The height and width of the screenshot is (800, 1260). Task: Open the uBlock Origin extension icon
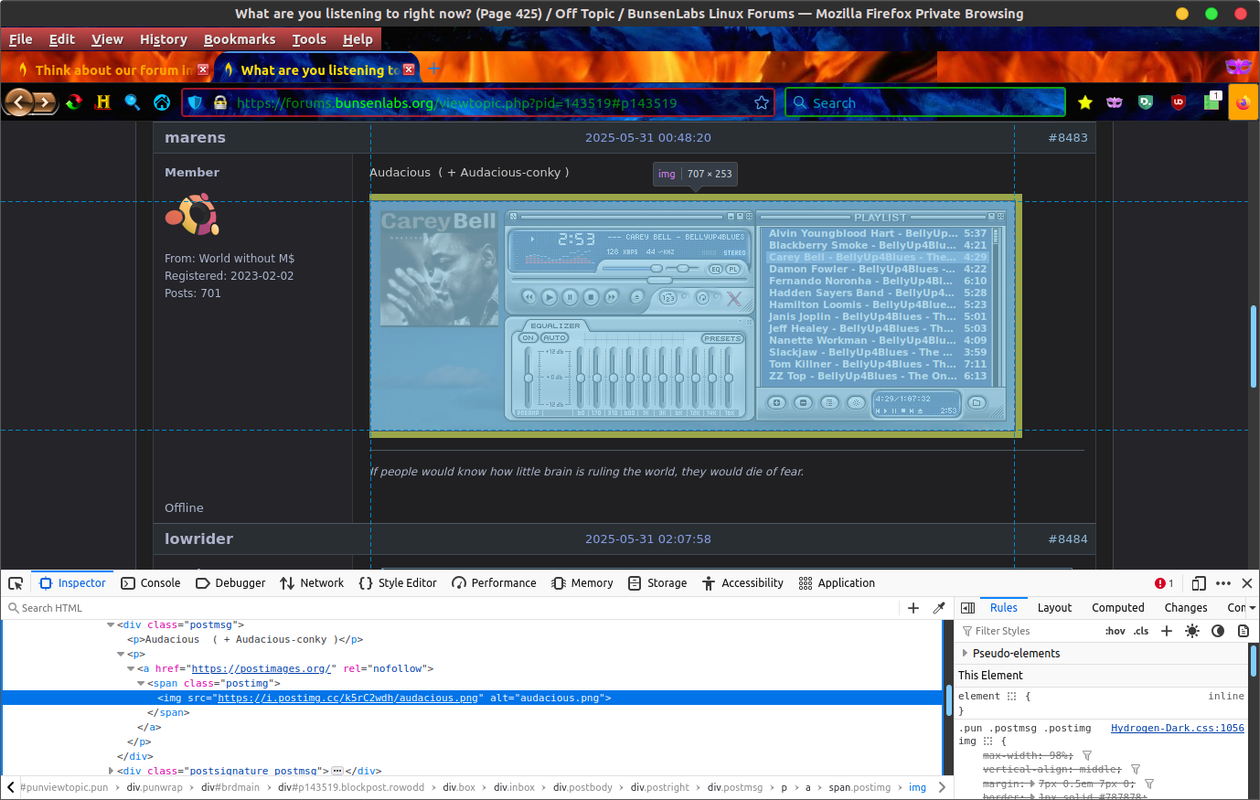click(x=1178, y=102)
